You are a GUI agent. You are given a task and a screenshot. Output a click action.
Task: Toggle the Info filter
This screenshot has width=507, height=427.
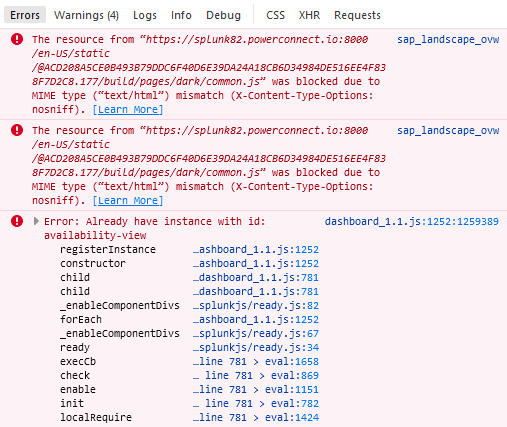[181, 15]
